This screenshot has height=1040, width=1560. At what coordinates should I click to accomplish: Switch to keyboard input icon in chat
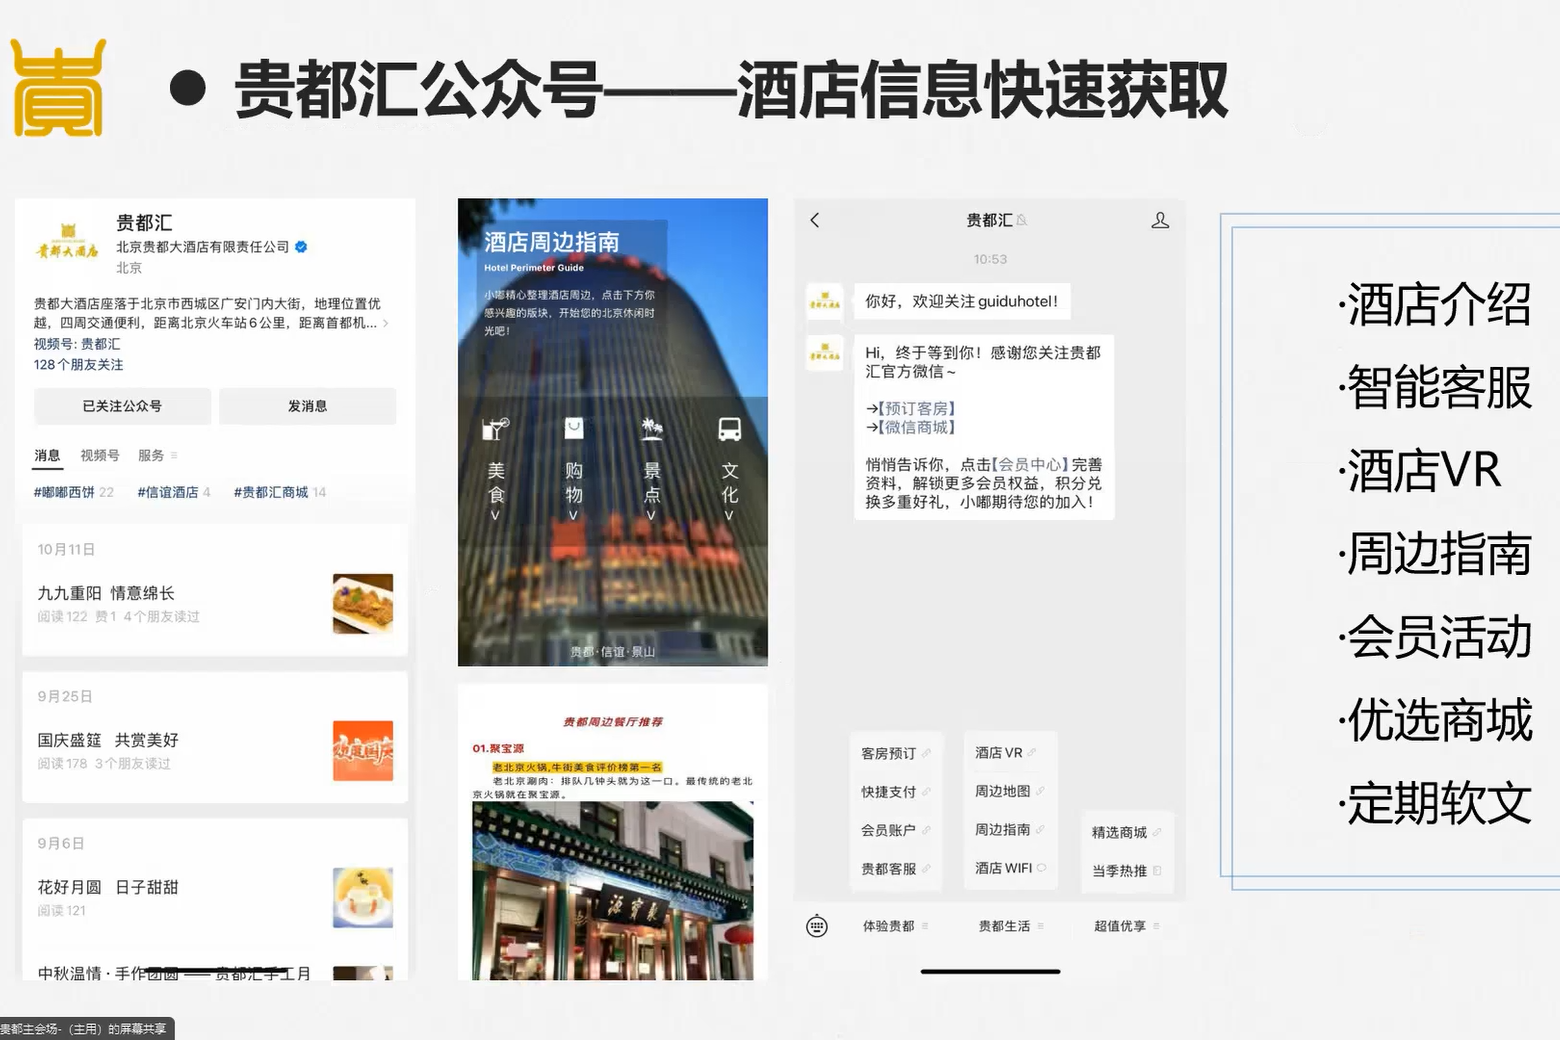point(817,926)
